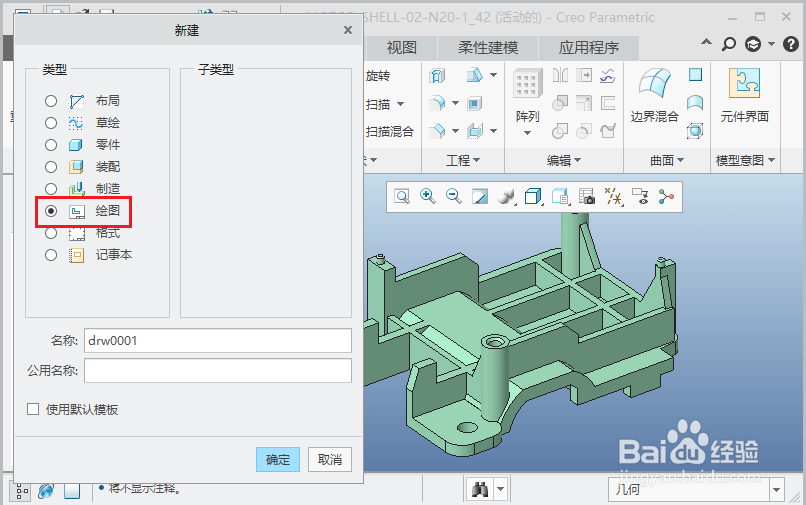Click the Fill surface icon
Viewport: 806px width, 505px height.
tap(695, 75)
